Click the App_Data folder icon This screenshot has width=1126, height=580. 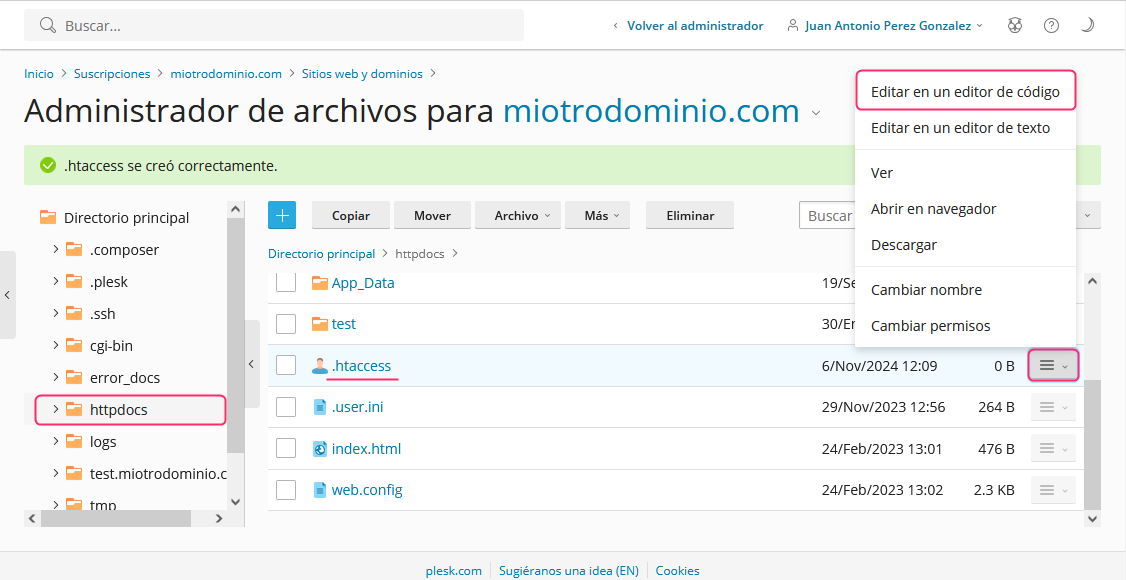pos(320,283)
